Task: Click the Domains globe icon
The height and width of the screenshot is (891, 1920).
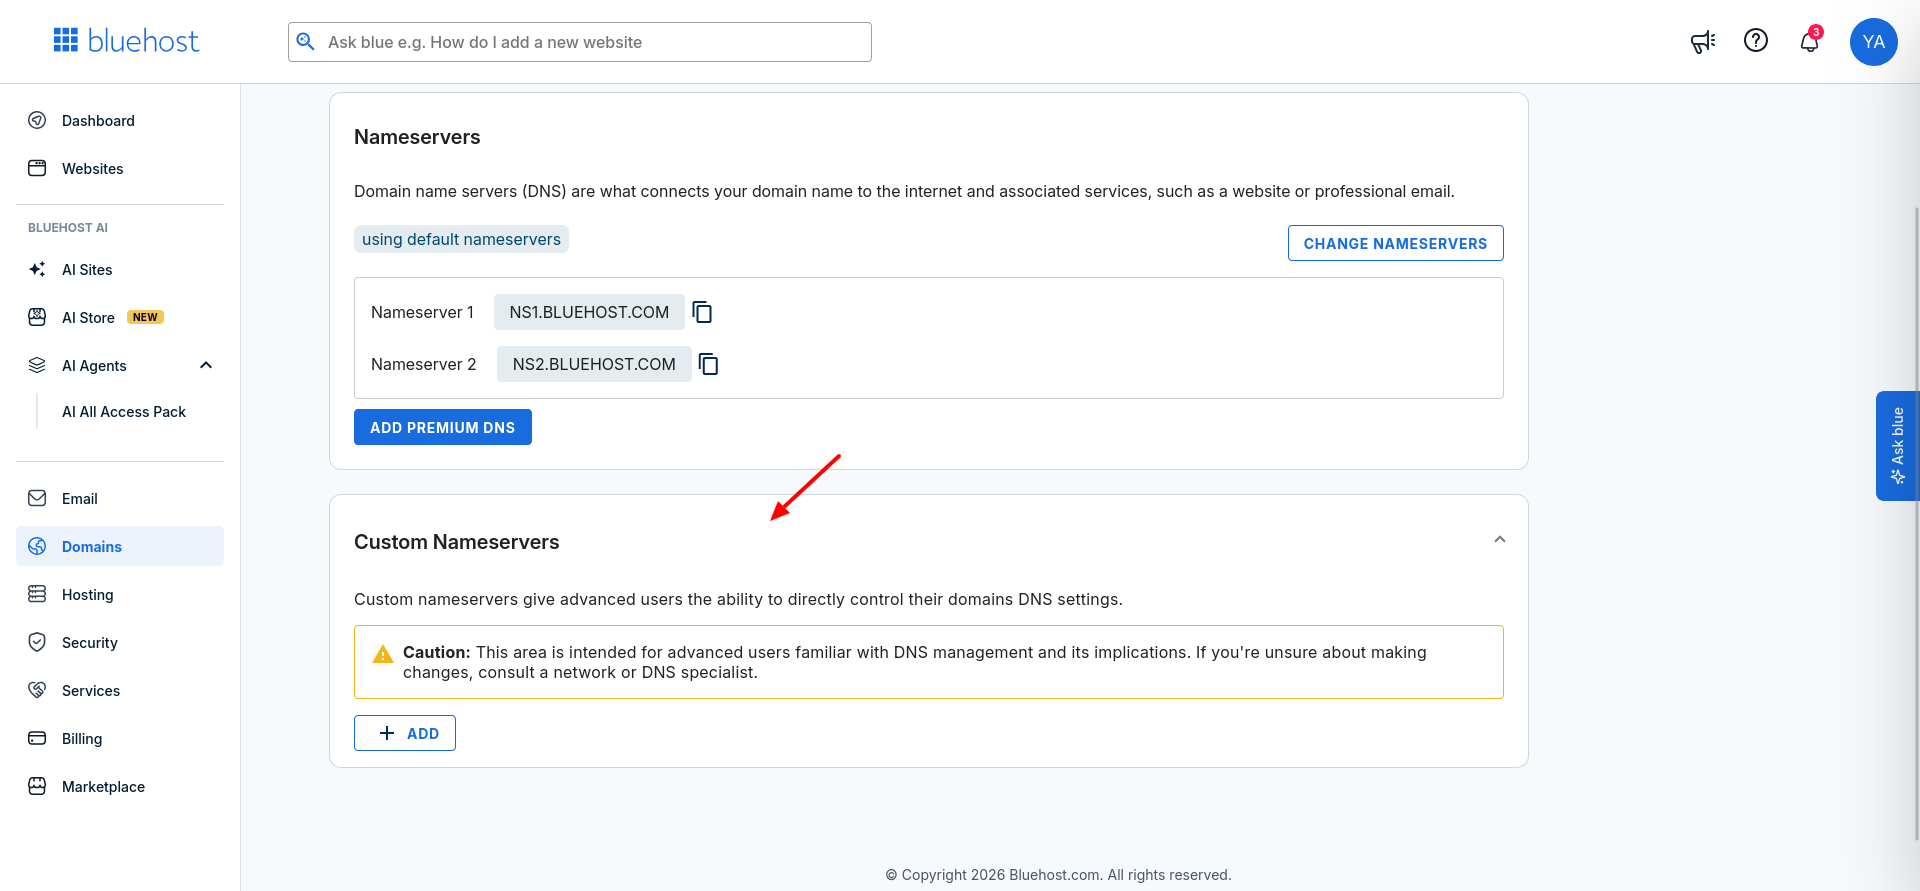Action: 37,546
